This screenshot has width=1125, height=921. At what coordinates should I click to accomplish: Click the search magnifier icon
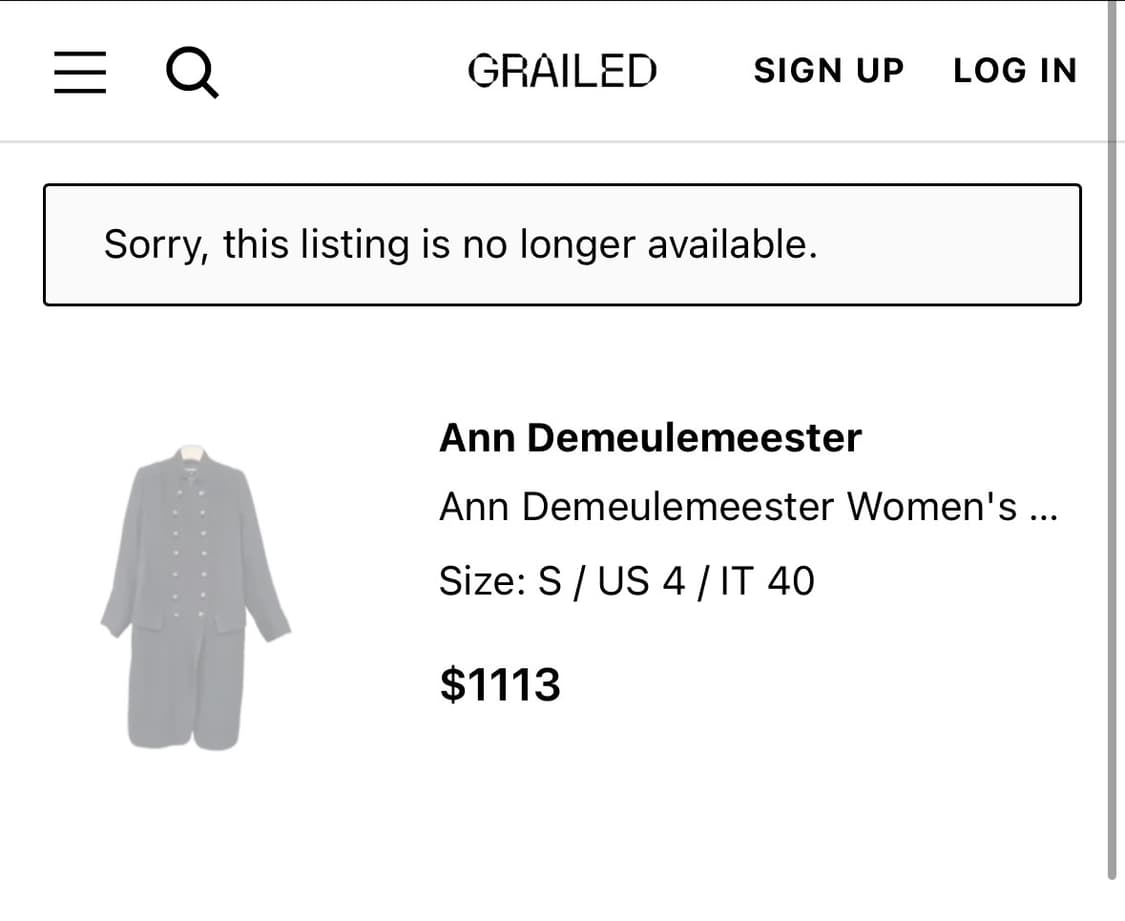tap(191, 73)
